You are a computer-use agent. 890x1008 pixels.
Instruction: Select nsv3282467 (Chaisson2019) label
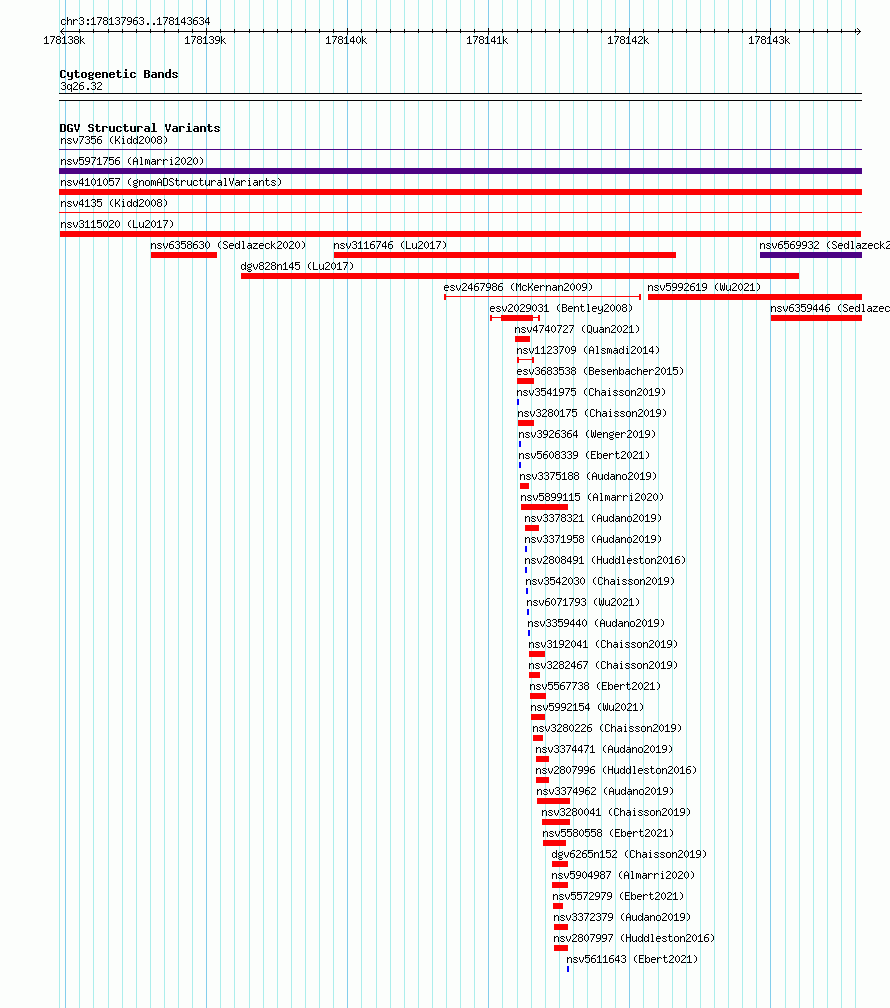click(603, 665)
